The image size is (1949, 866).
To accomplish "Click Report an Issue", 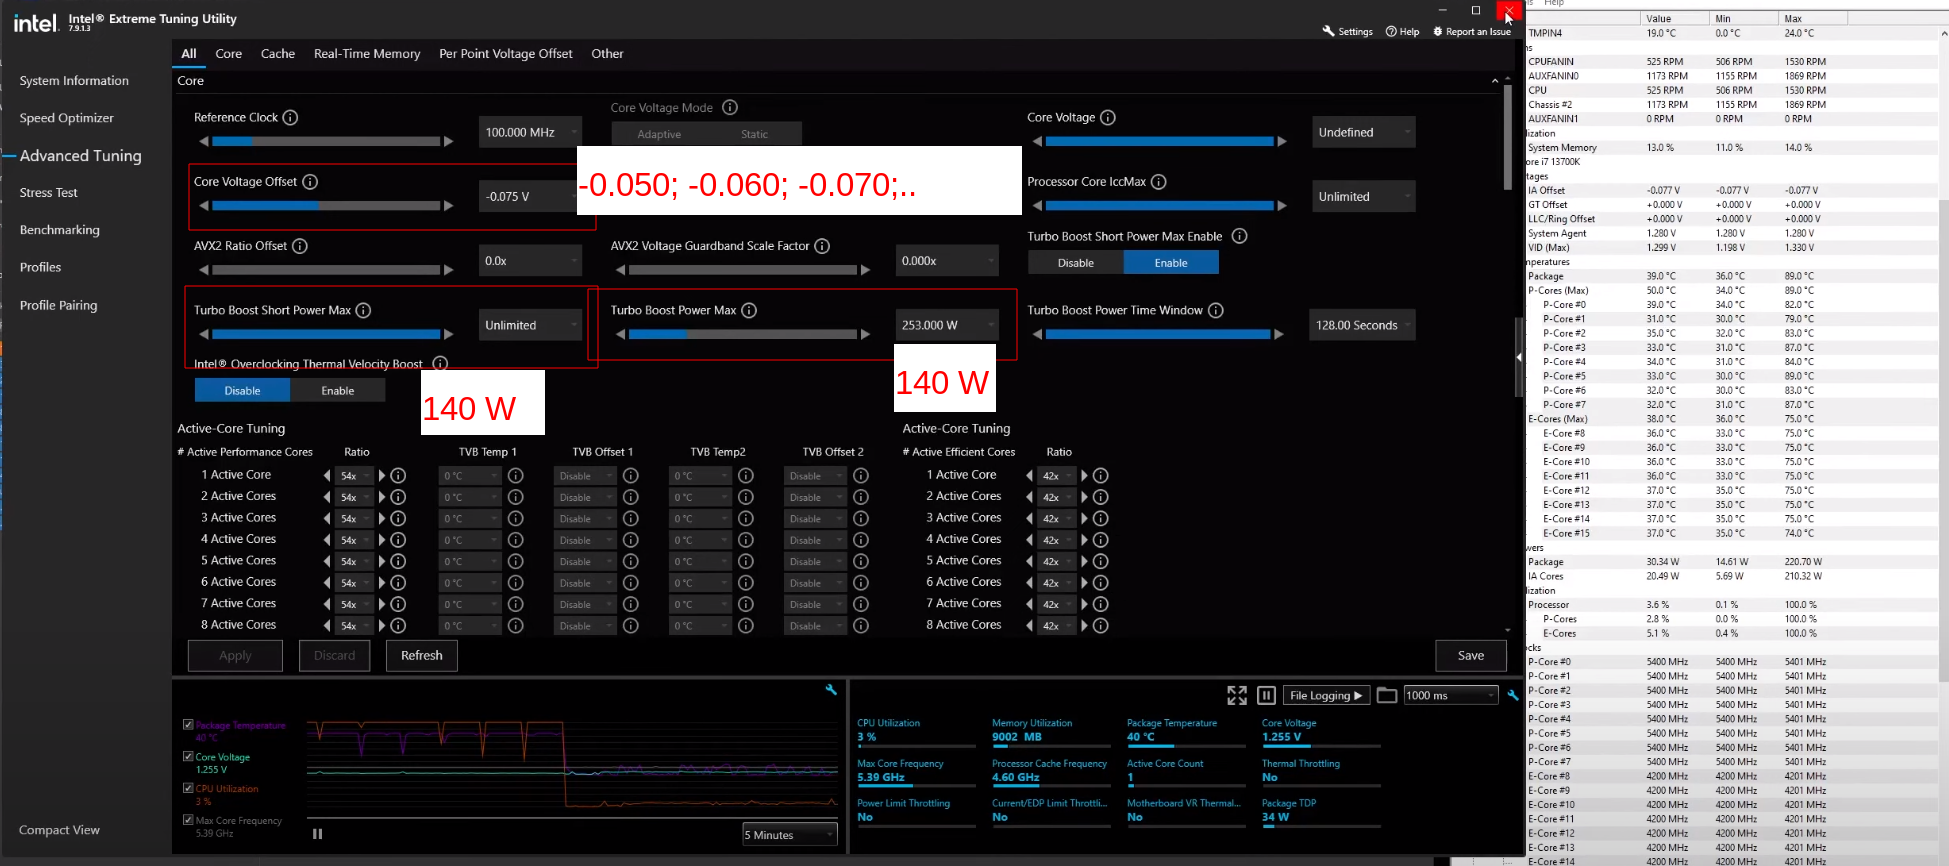I will tap(1472, 32).
